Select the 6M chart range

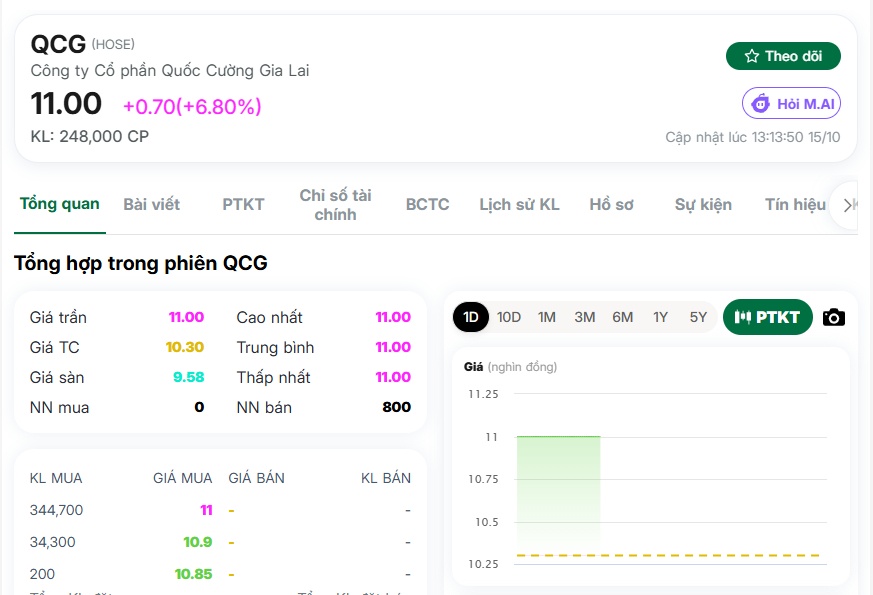tap(622, 317)
